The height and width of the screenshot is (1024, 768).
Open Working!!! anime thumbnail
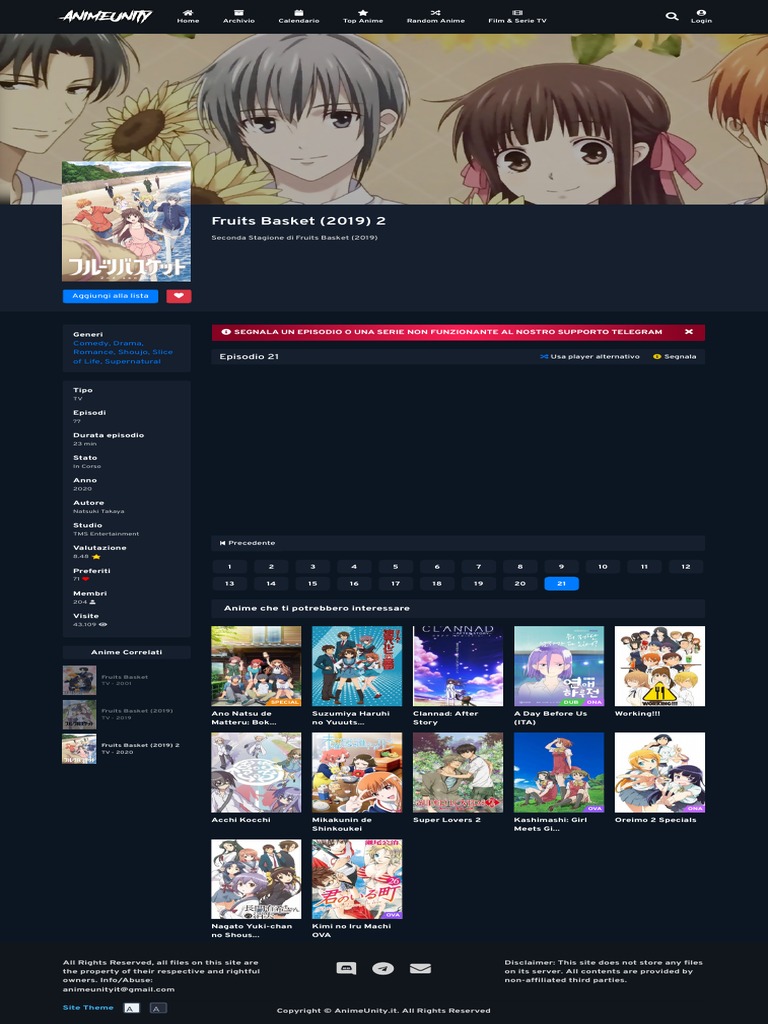(660, 666)
